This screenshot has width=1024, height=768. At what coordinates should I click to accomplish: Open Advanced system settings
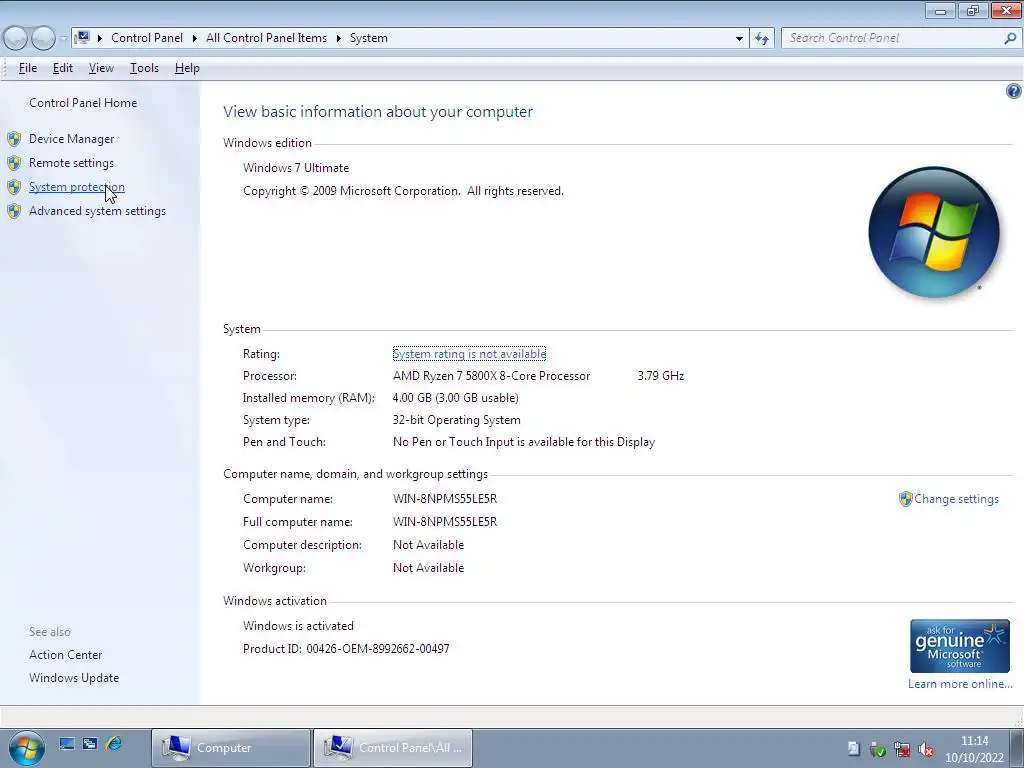(x=97, y=211)
